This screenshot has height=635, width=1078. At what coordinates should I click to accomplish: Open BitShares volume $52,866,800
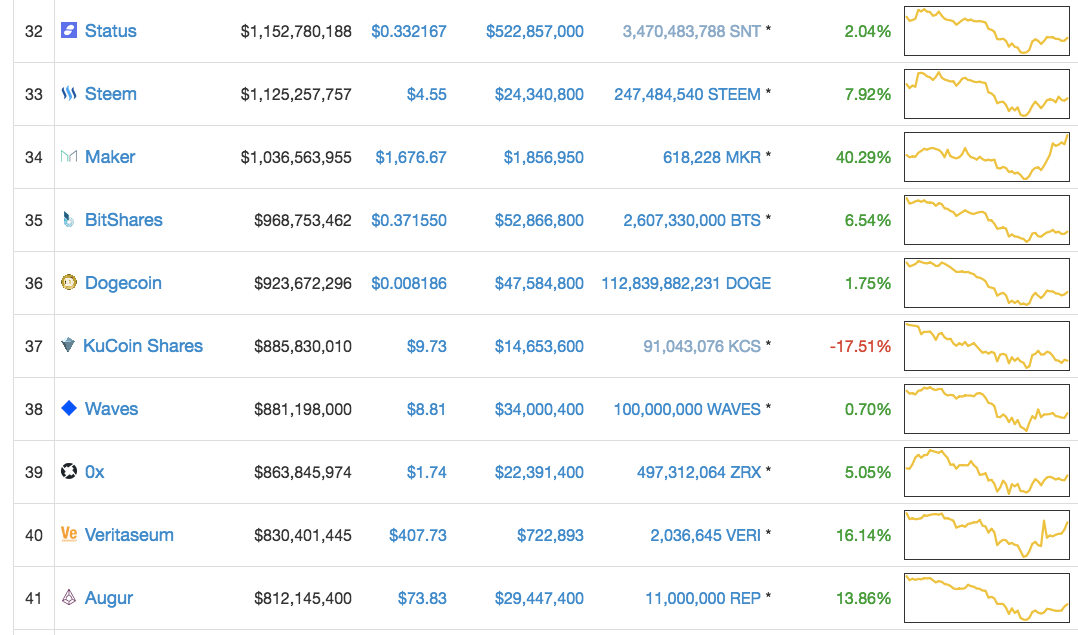point(540,221)
